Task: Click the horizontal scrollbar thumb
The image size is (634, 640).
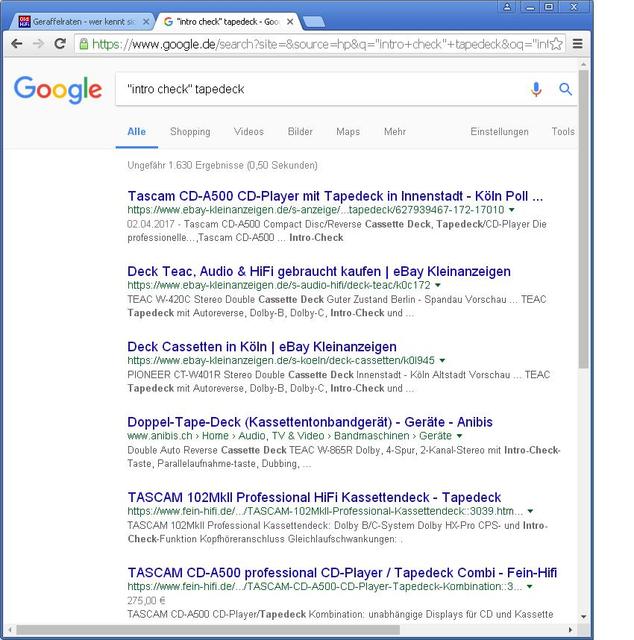Action: 208,630
